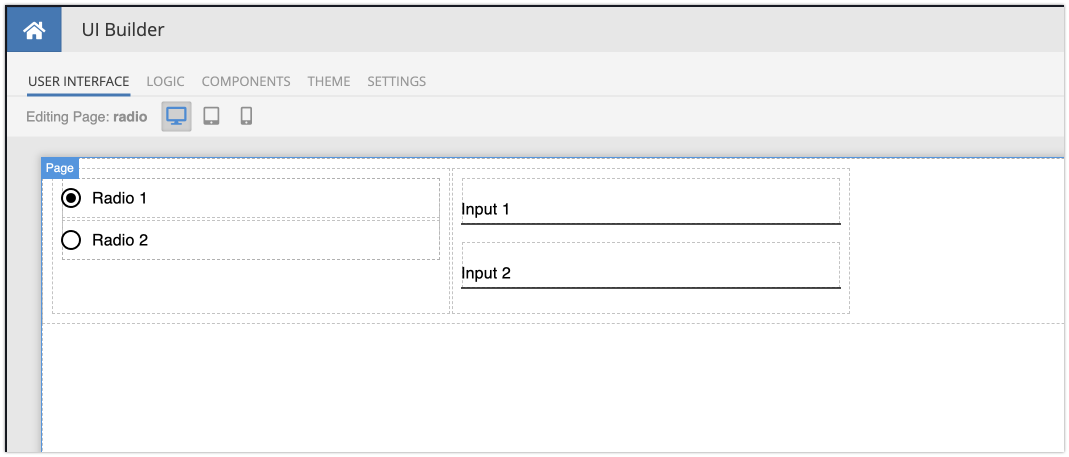
Task: Switch to the LOGIC tab
Action: (165, 81)
